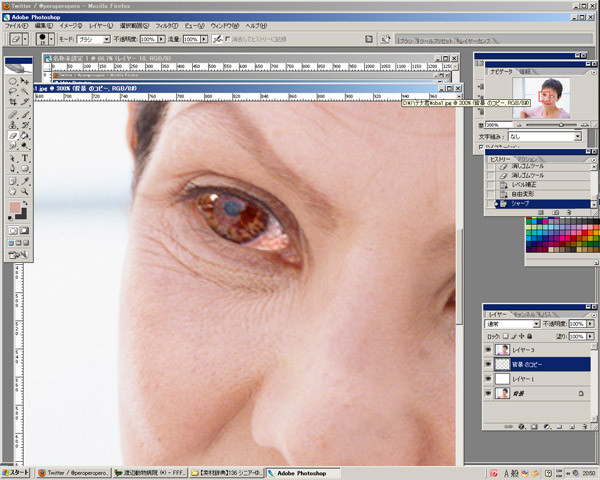Toggle airbrush option in options bar
The width and height of the screenshot is (600, 480).
(x=217, y=39)
